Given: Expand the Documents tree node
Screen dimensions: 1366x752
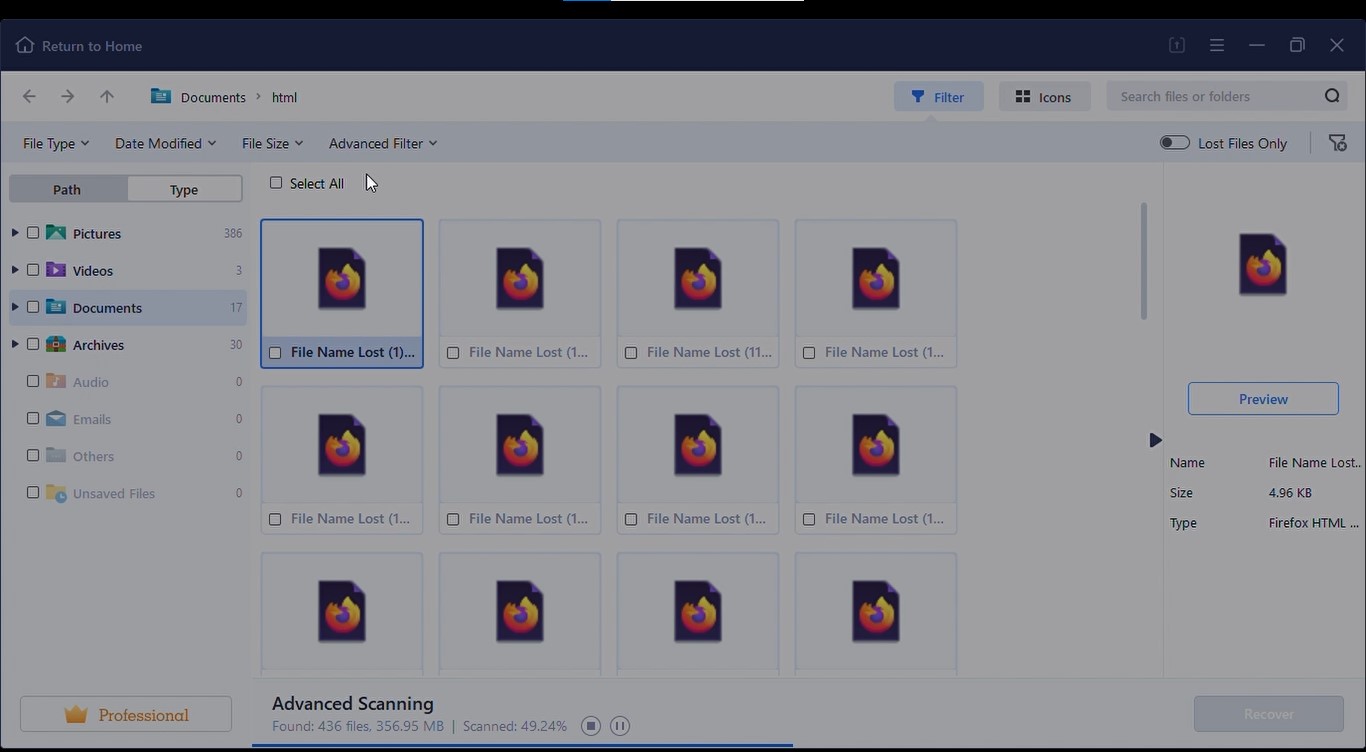Looking at the screenshot, I should click(14, 307).
